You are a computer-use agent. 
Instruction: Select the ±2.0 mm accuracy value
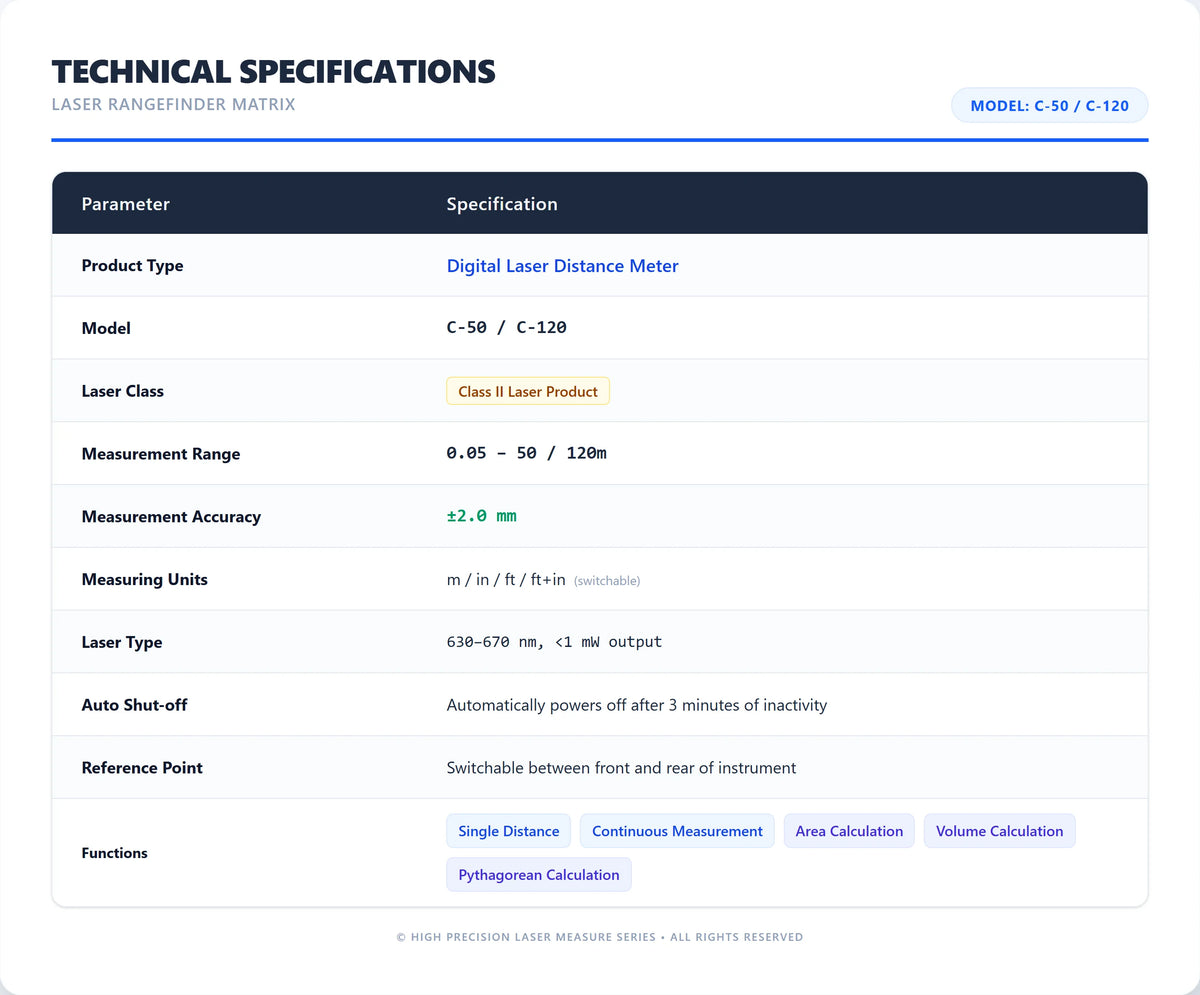point(482,516)
